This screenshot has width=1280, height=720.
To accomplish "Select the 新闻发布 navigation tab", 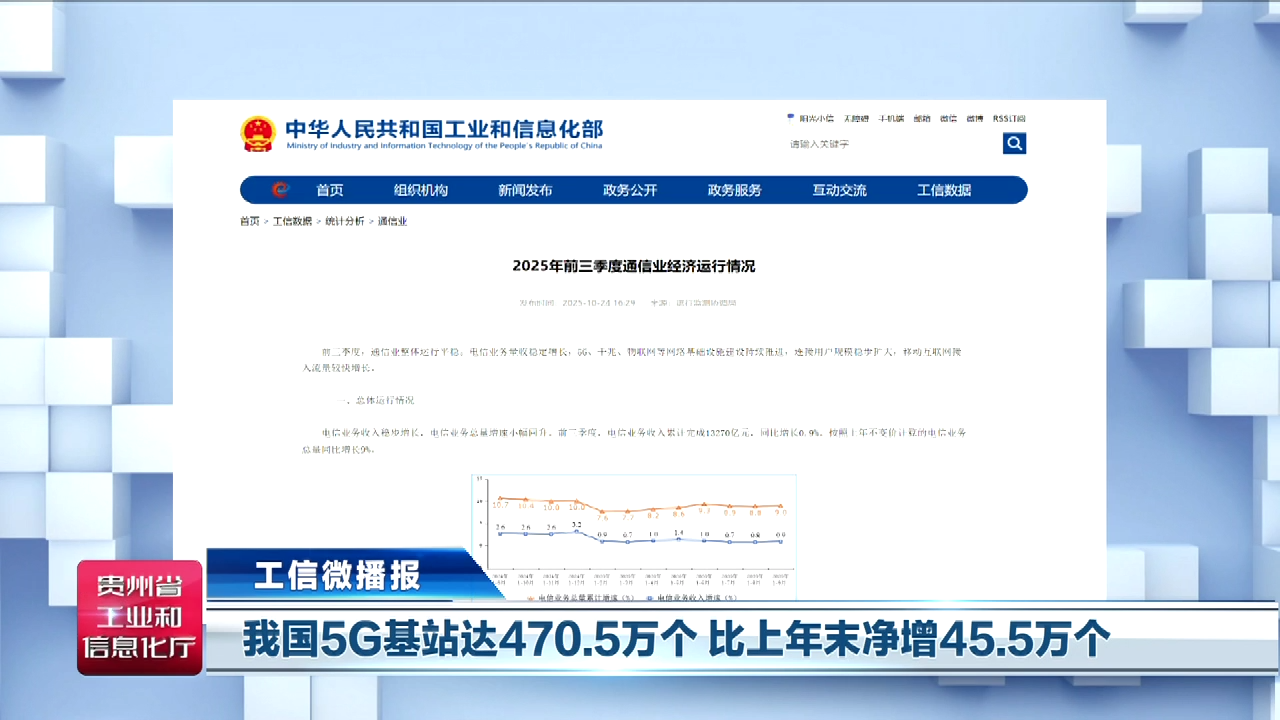I will tap(525, 190).
